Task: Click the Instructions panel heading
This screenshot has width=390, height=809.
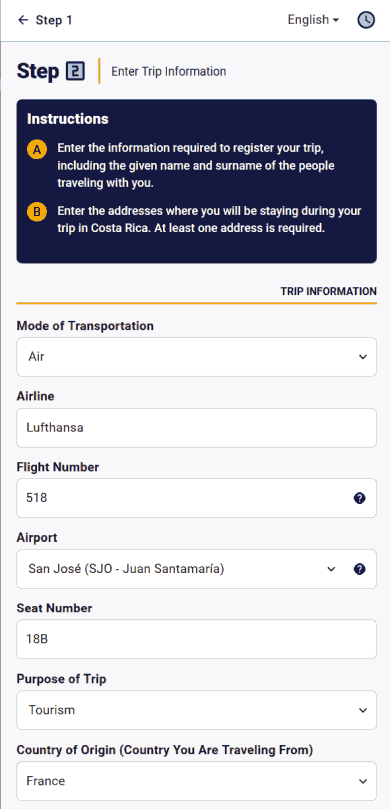Action: 68,119
